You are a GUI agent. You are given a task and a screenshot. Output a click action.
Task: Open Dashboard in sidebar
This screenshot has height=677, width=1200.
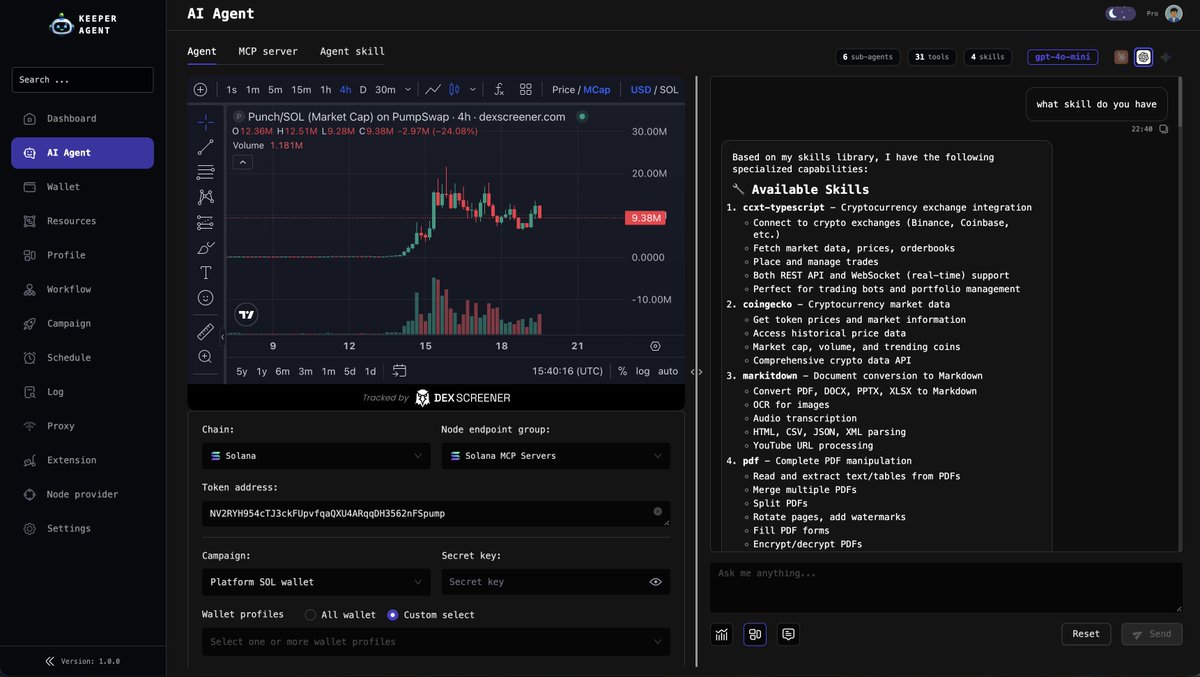pyautogui.click(x=82, y=119)
